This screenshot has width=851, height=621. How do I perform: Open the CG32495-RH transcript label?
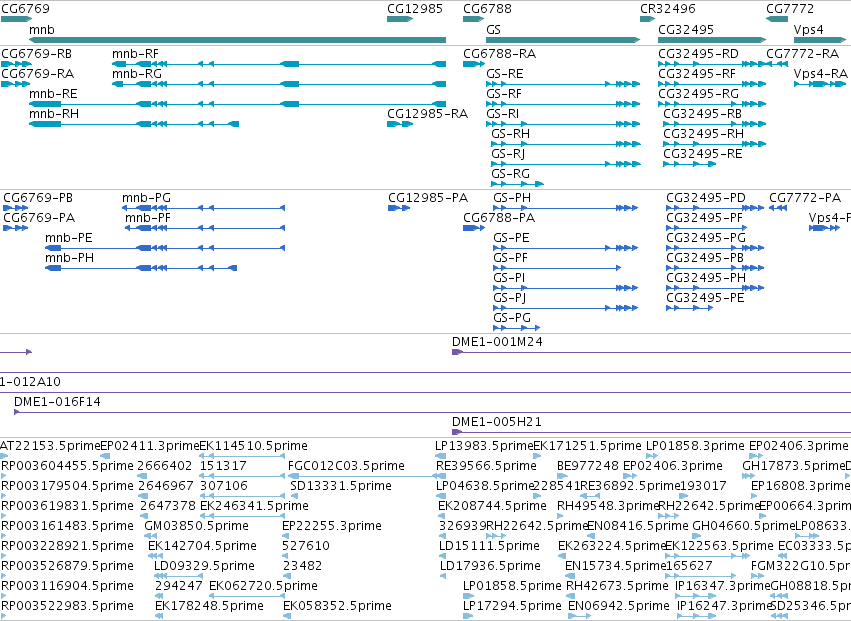703,134
